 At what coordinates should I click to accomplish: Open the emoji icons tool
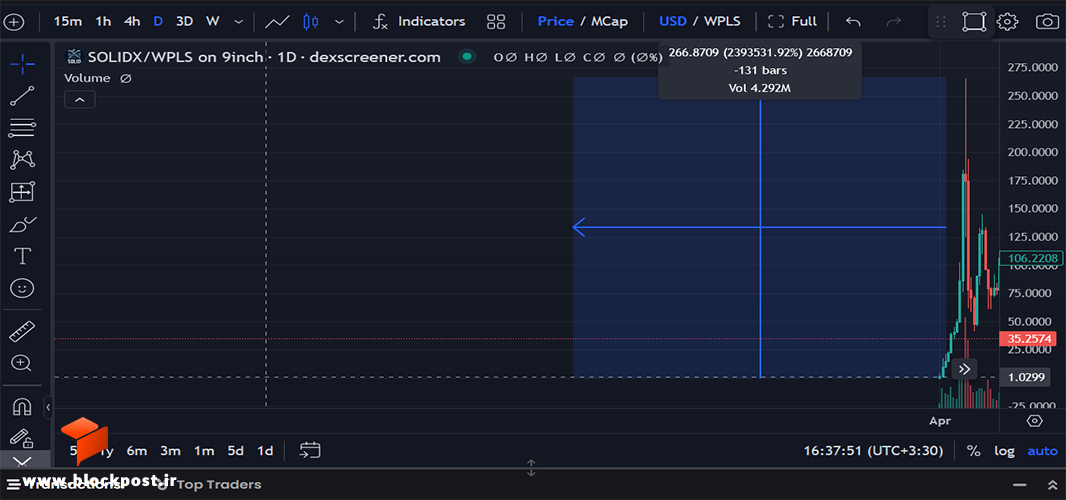coord(22,288)
